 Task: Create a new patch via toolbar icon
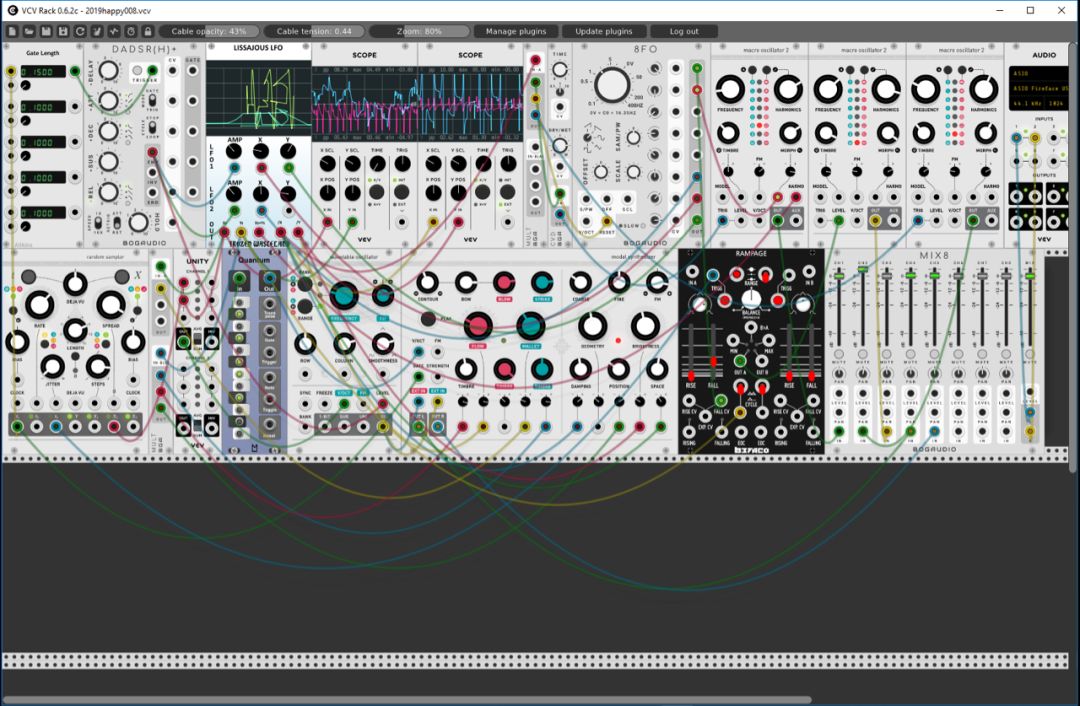click(x=12, y=31)
